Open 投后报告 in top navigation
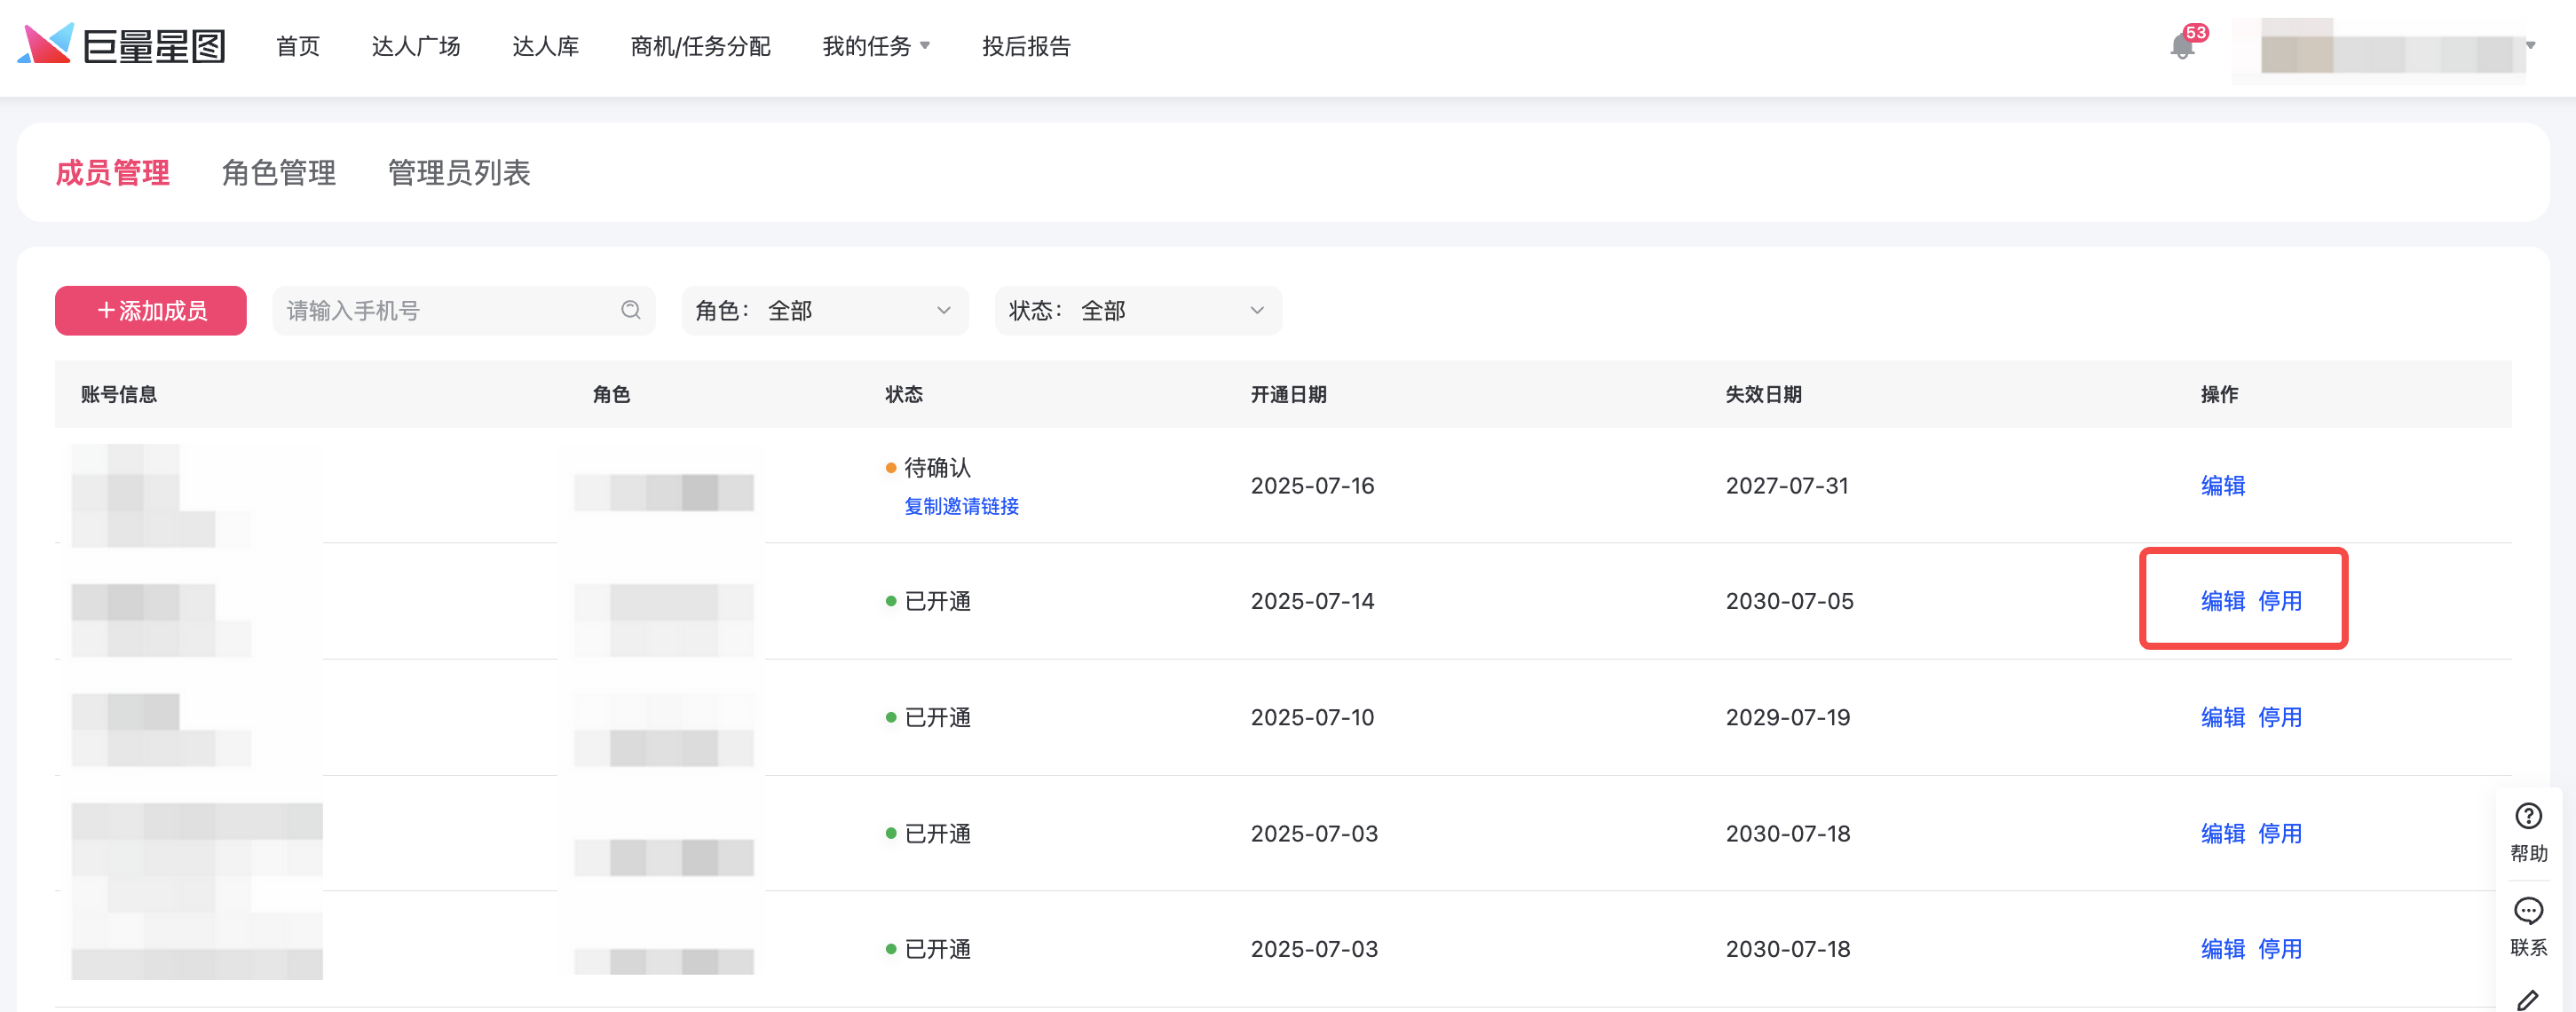Screen dimensions: 2576x1012 pyautogui.click(x=1025, y=46)
